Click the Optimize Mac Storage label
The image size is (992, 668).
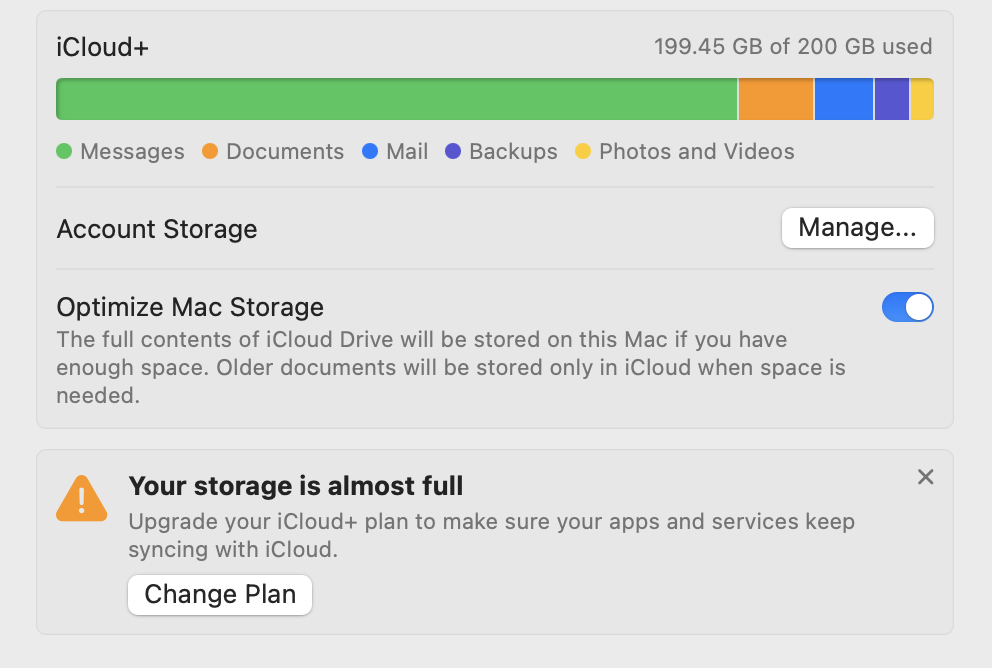pos(190,307)
